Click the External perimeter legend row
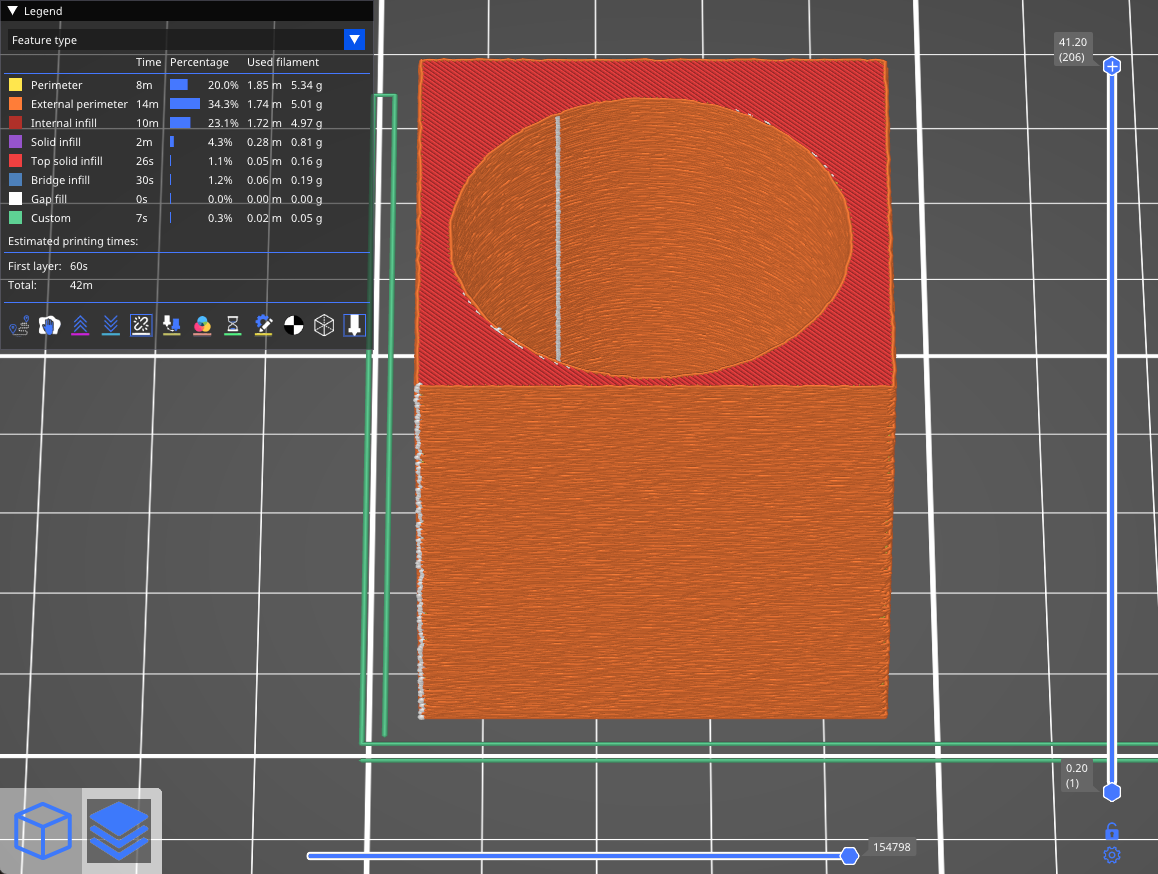 coord(79,104)
